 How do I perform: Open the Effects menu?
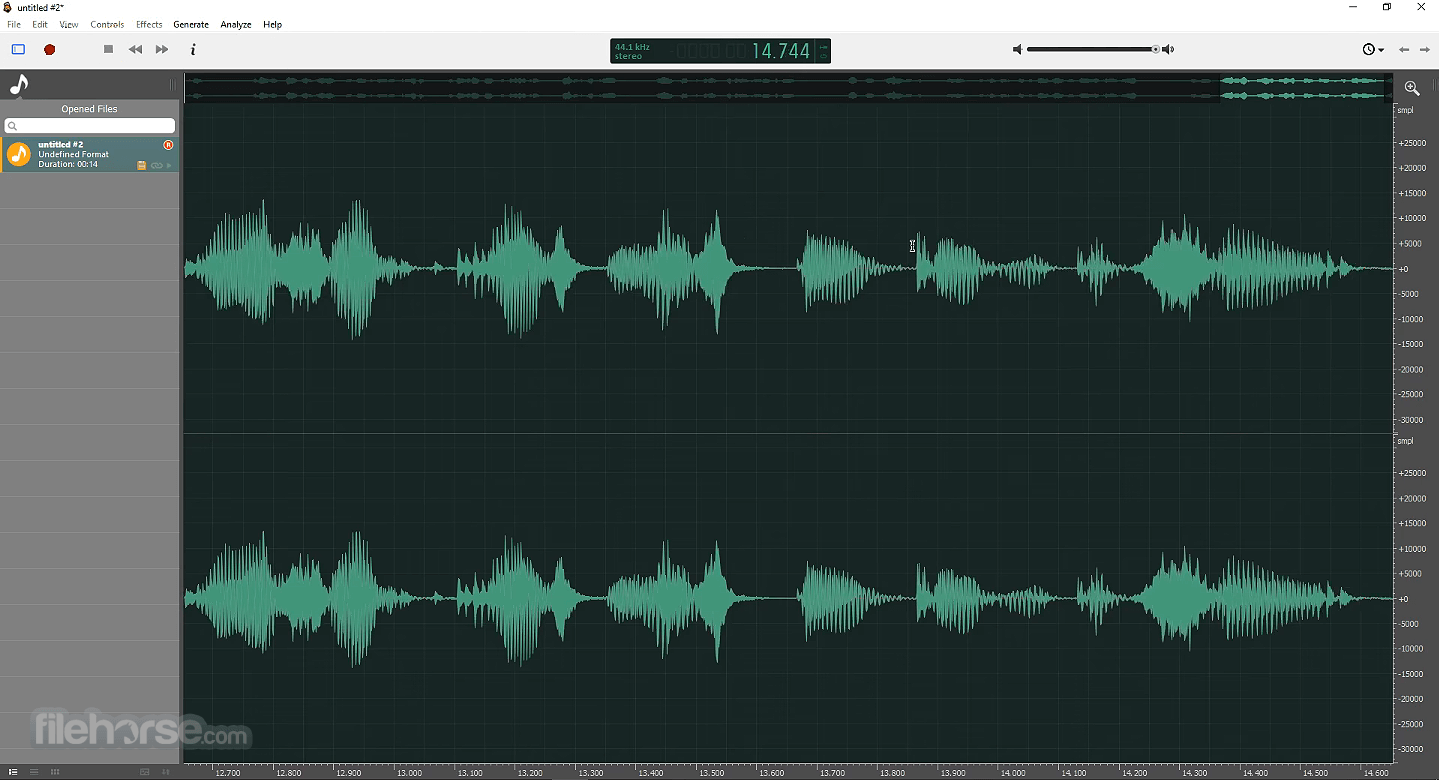point(149,24)
